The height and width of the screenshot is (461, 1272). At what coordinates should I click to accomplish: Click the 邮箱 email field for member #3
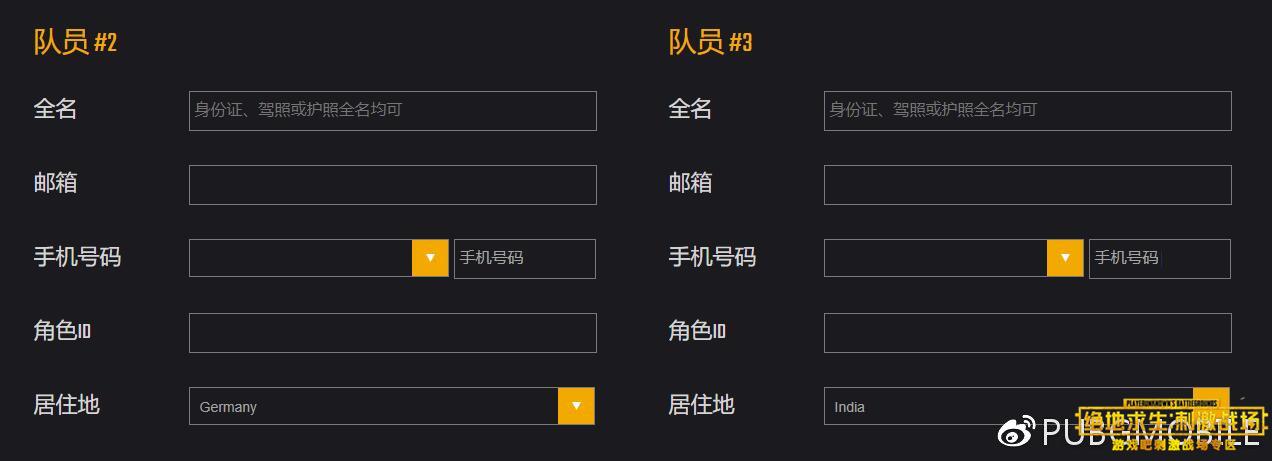coord(1028,185)
